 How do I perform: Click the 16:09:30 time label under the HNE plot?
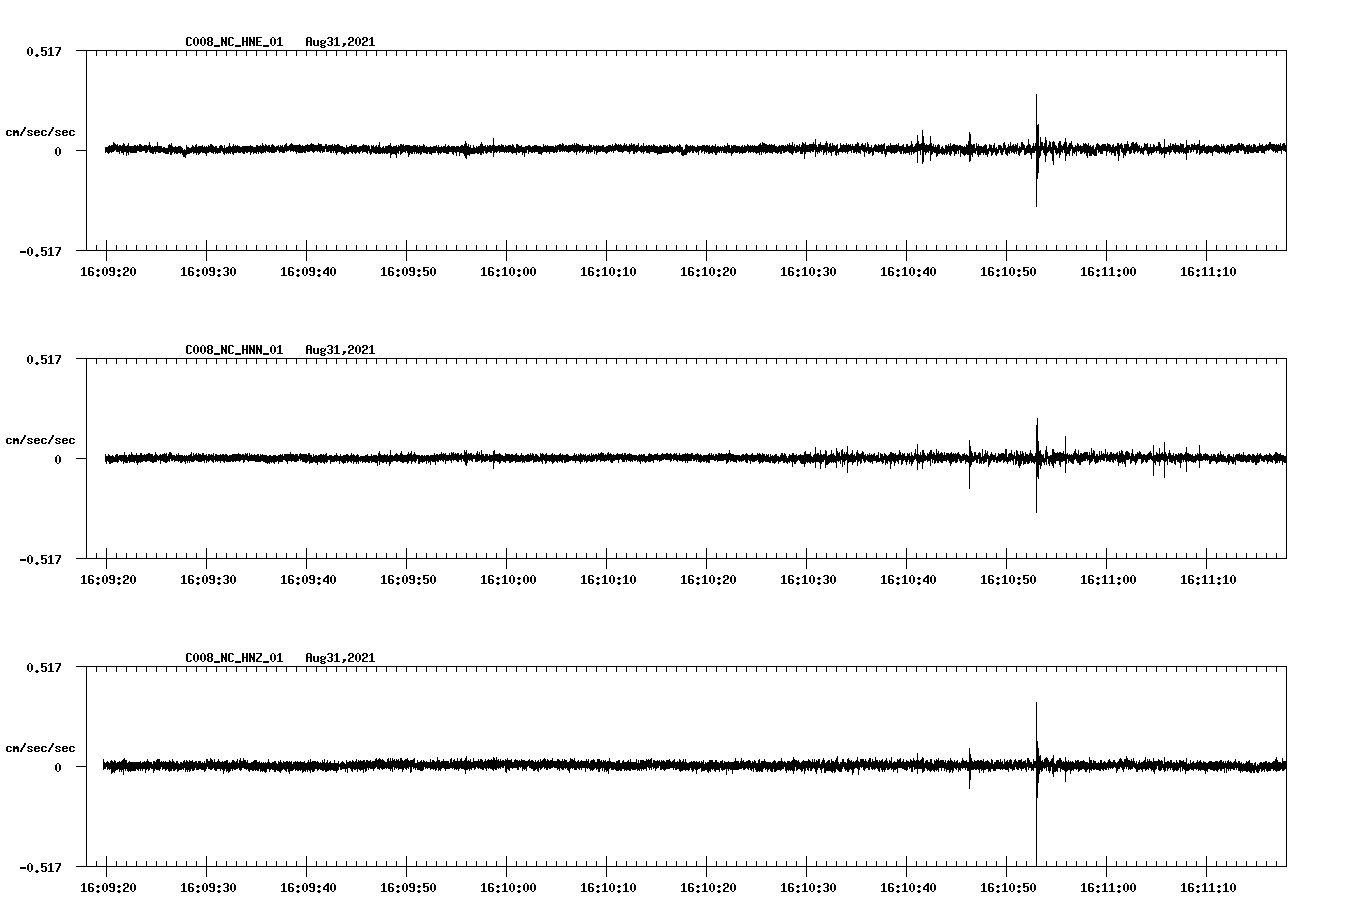click(208, 272)
